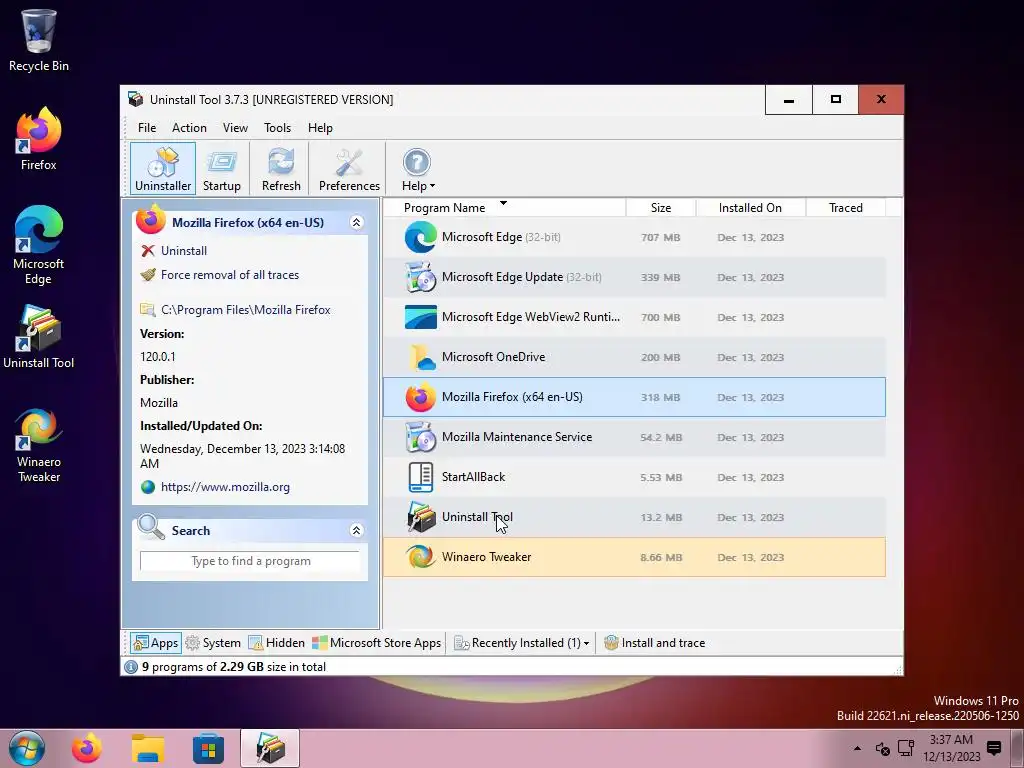Open notification center in system tray
The height and width of the screenshot is (768, 1024).
[x=994, y=748]
